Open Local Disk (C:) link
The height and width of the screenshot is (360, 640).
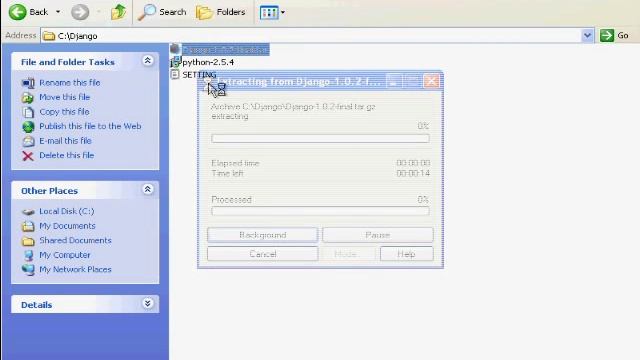pyautogui.click(x=67, y=211)
